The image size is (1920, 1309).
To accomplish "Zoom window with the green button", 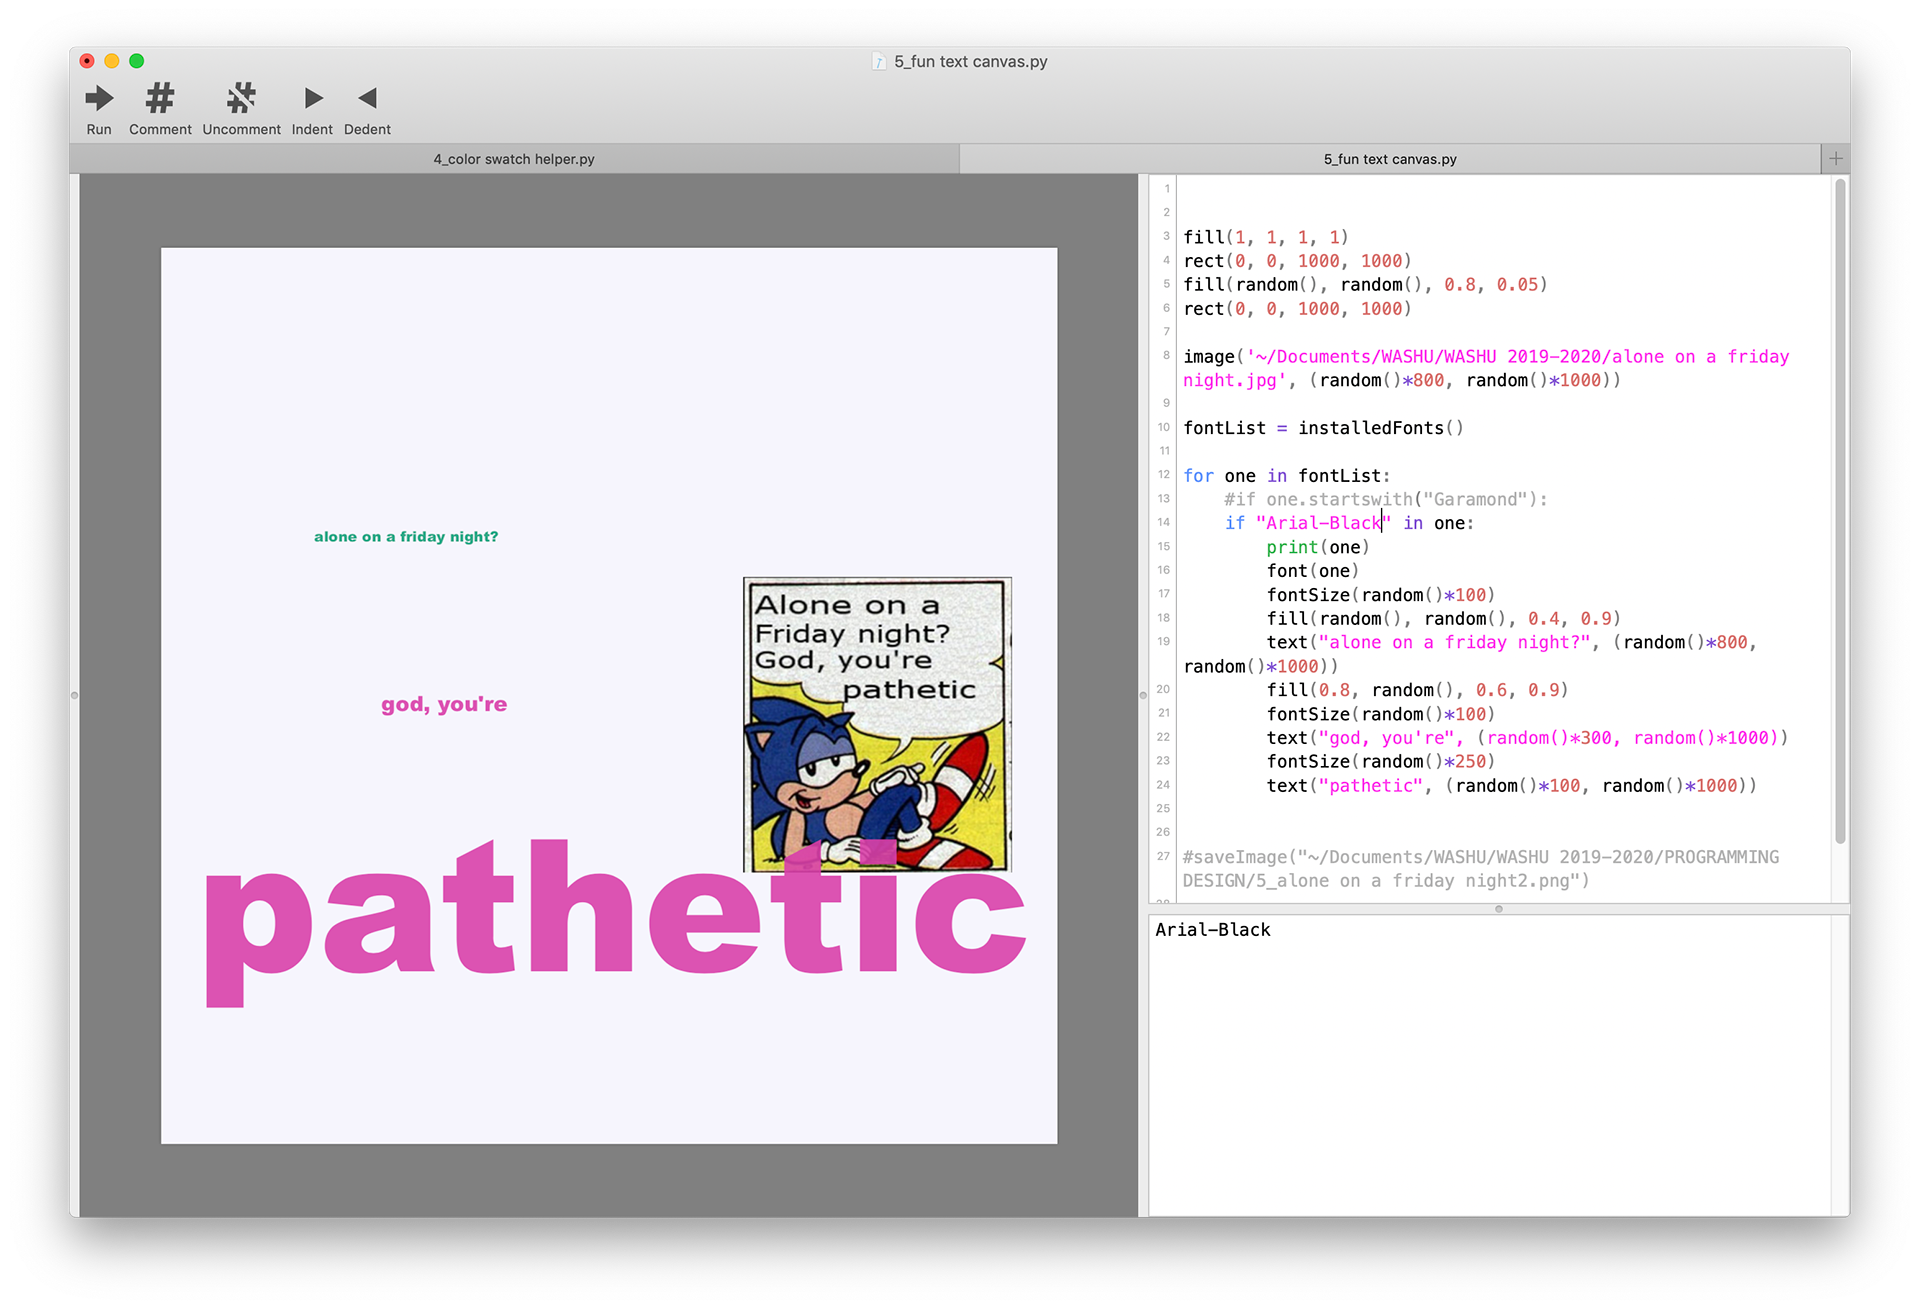I will [137, 61].
